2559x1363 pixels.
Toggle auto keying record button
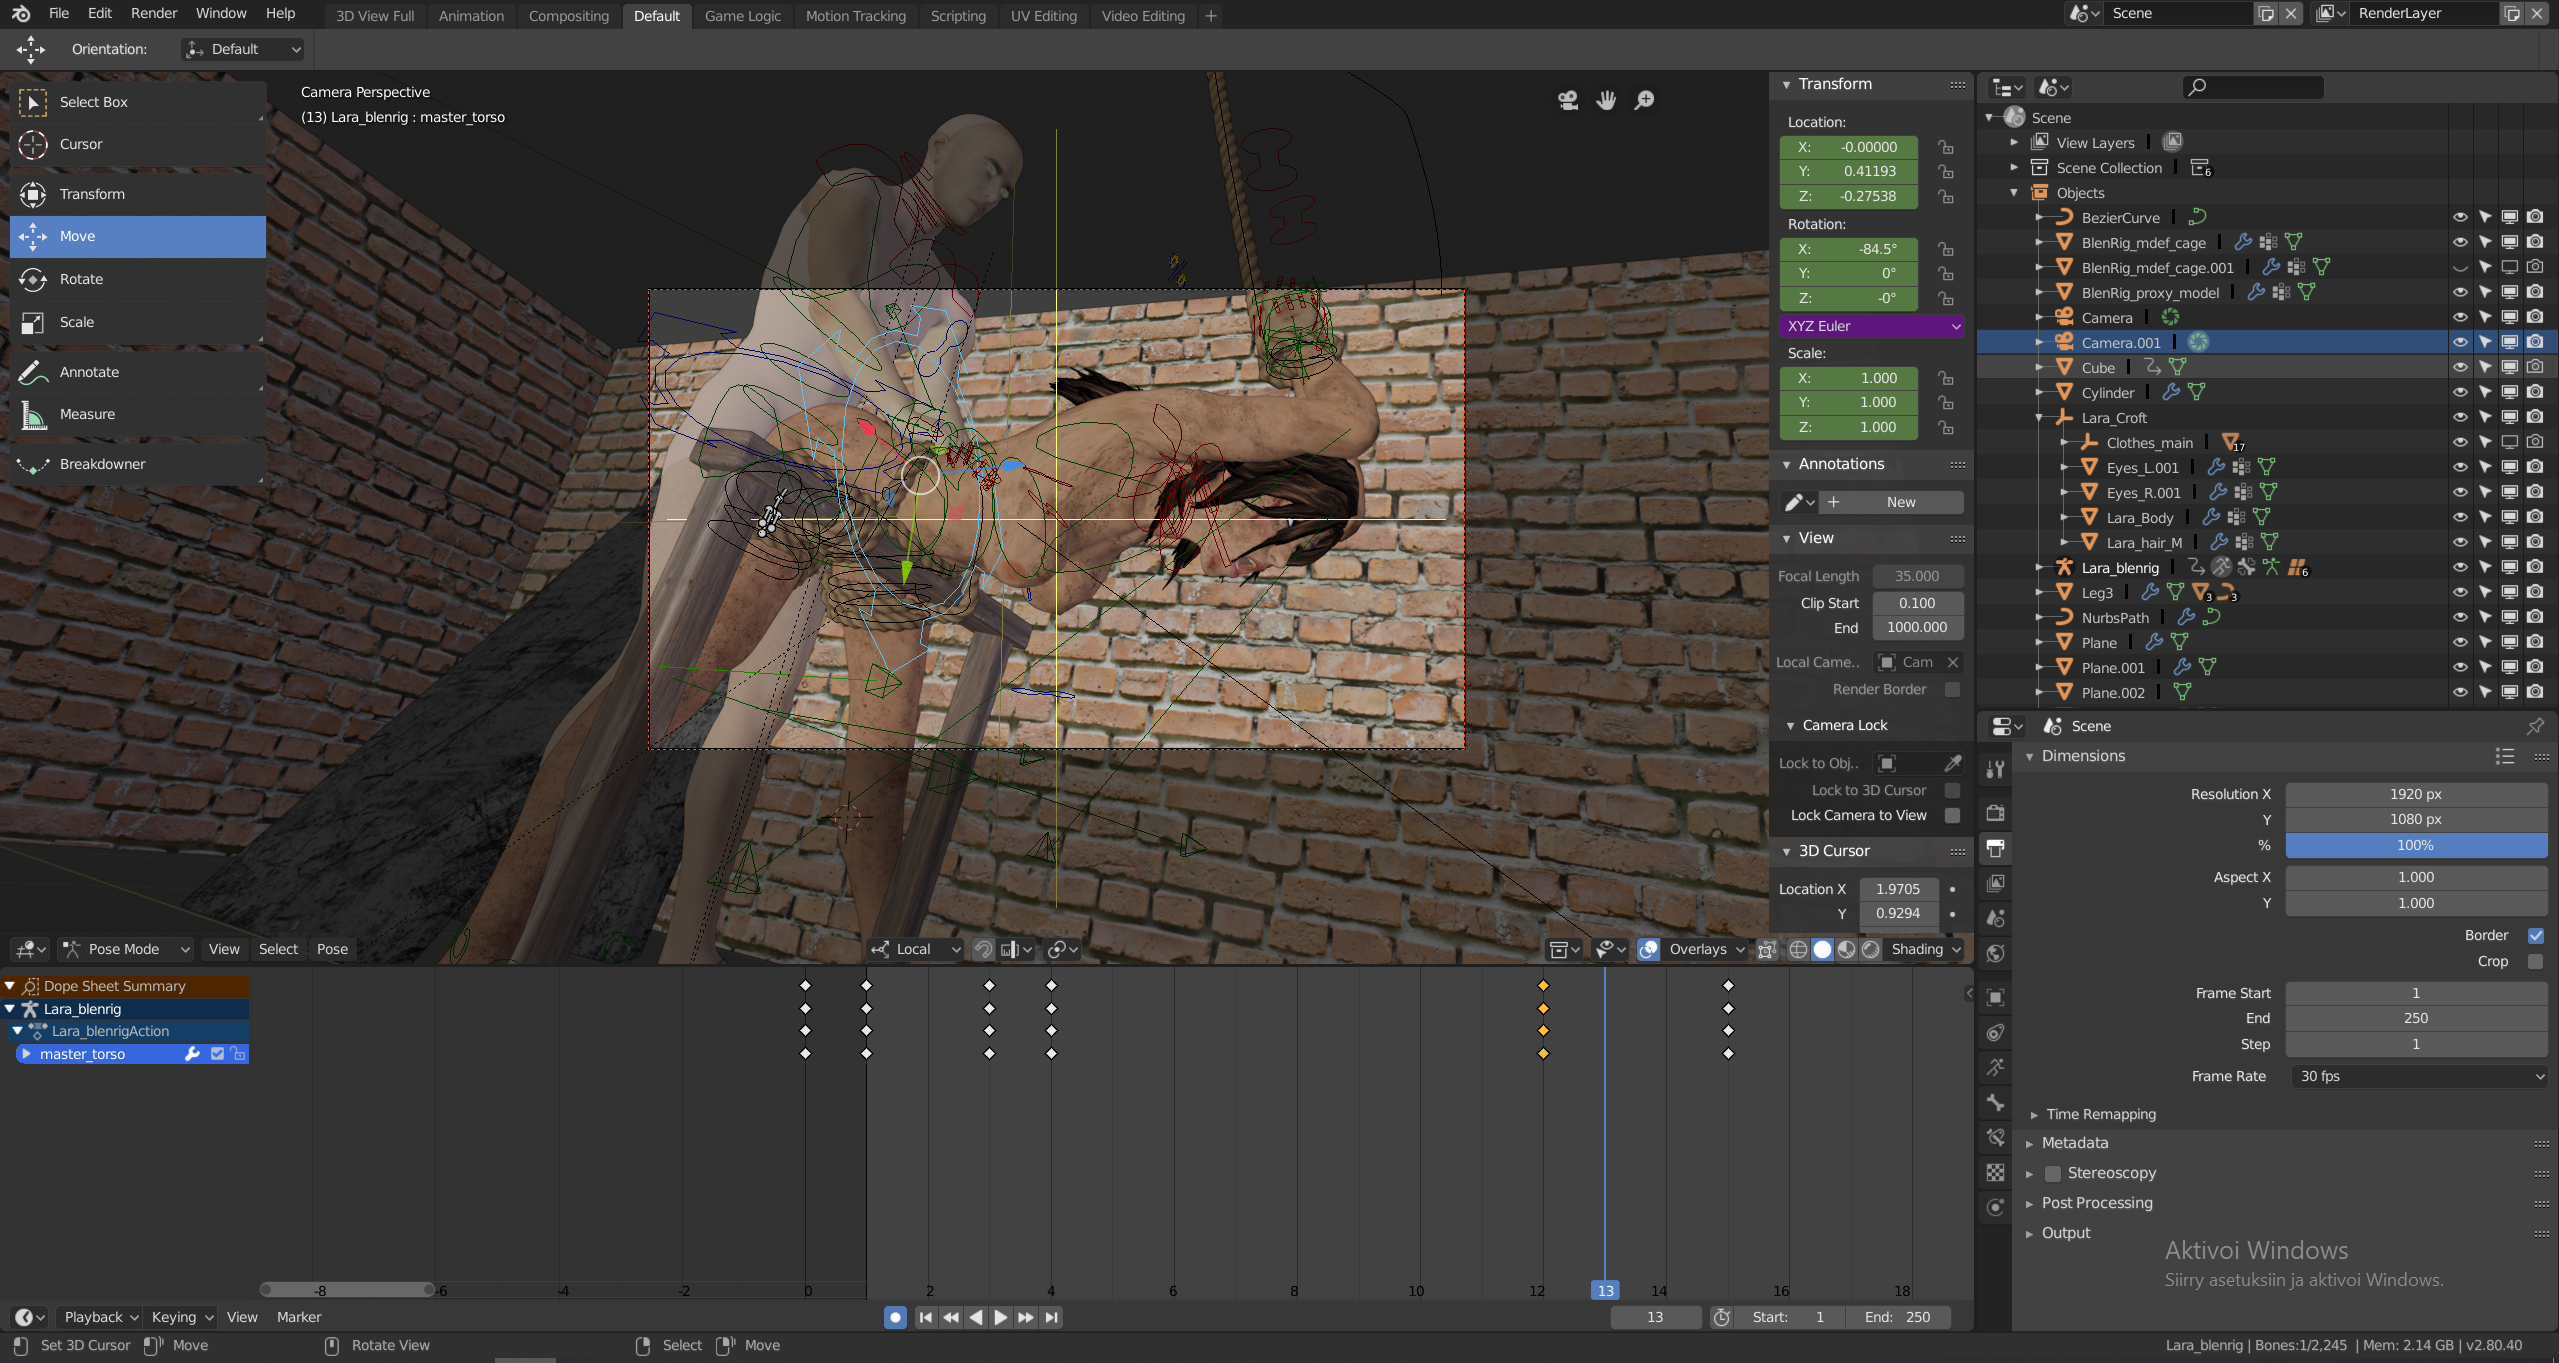pyautogui.click(x=895, y=1317)
